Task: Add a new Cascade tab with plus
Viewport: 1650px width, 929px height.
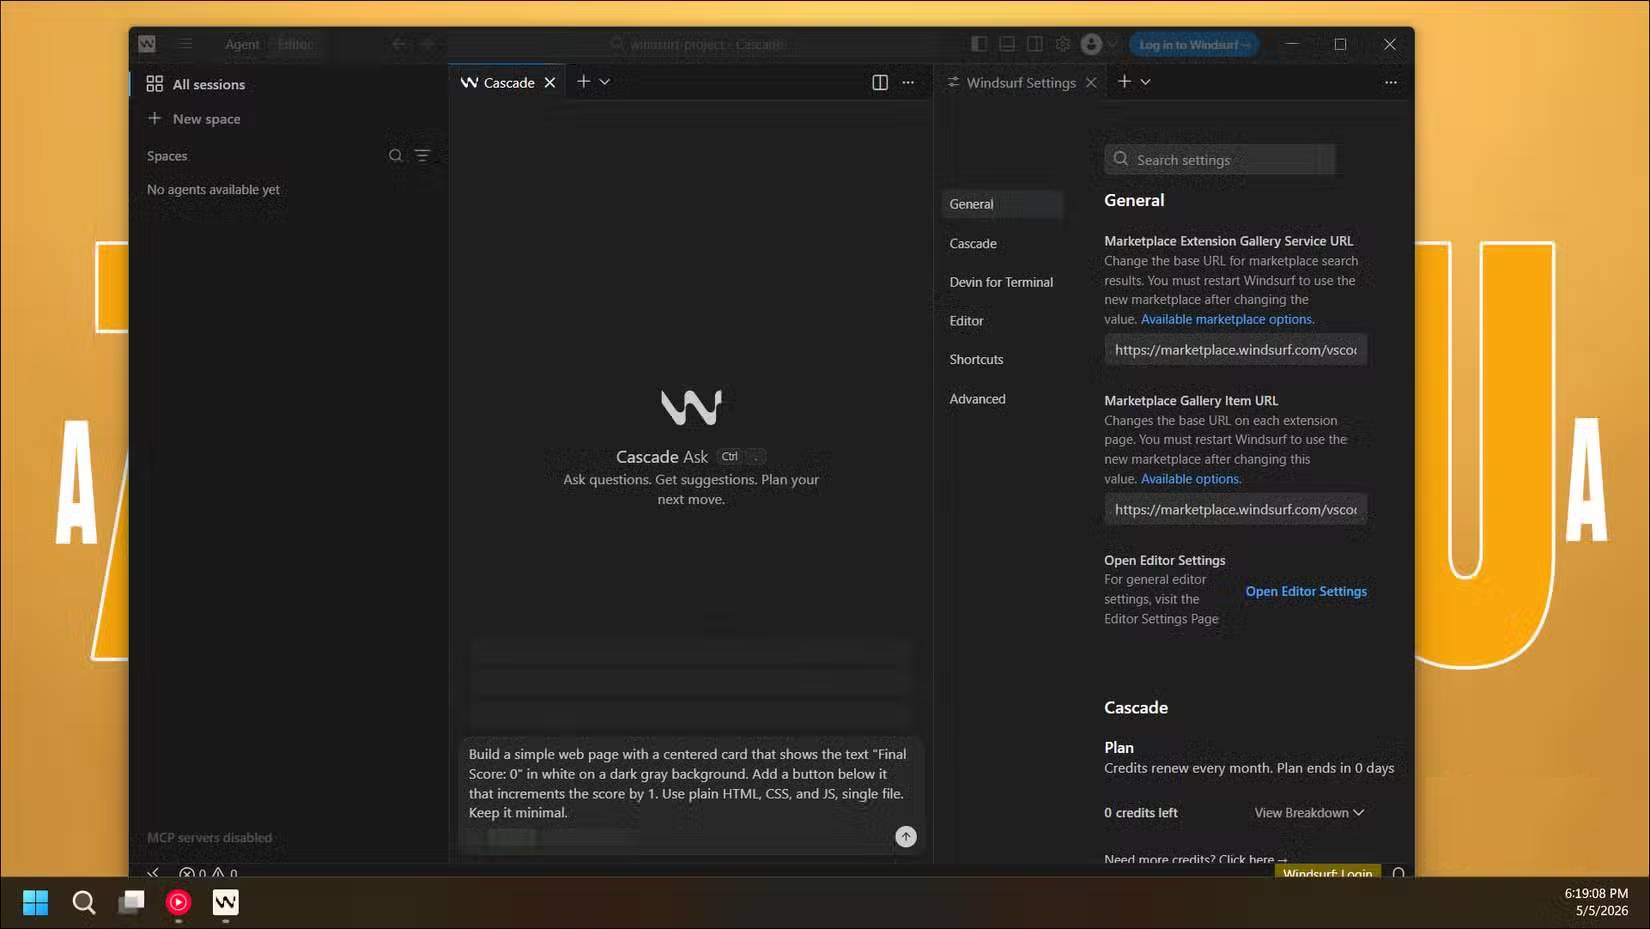Action: click(584, 82)
